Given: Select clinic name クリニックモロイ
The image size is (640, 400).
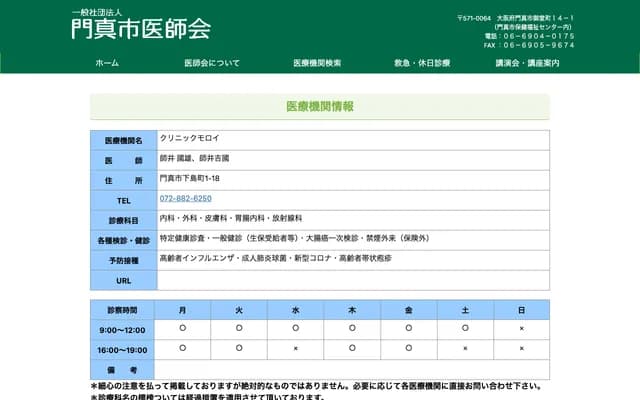Looking at the screenshot, I should 189,138.
